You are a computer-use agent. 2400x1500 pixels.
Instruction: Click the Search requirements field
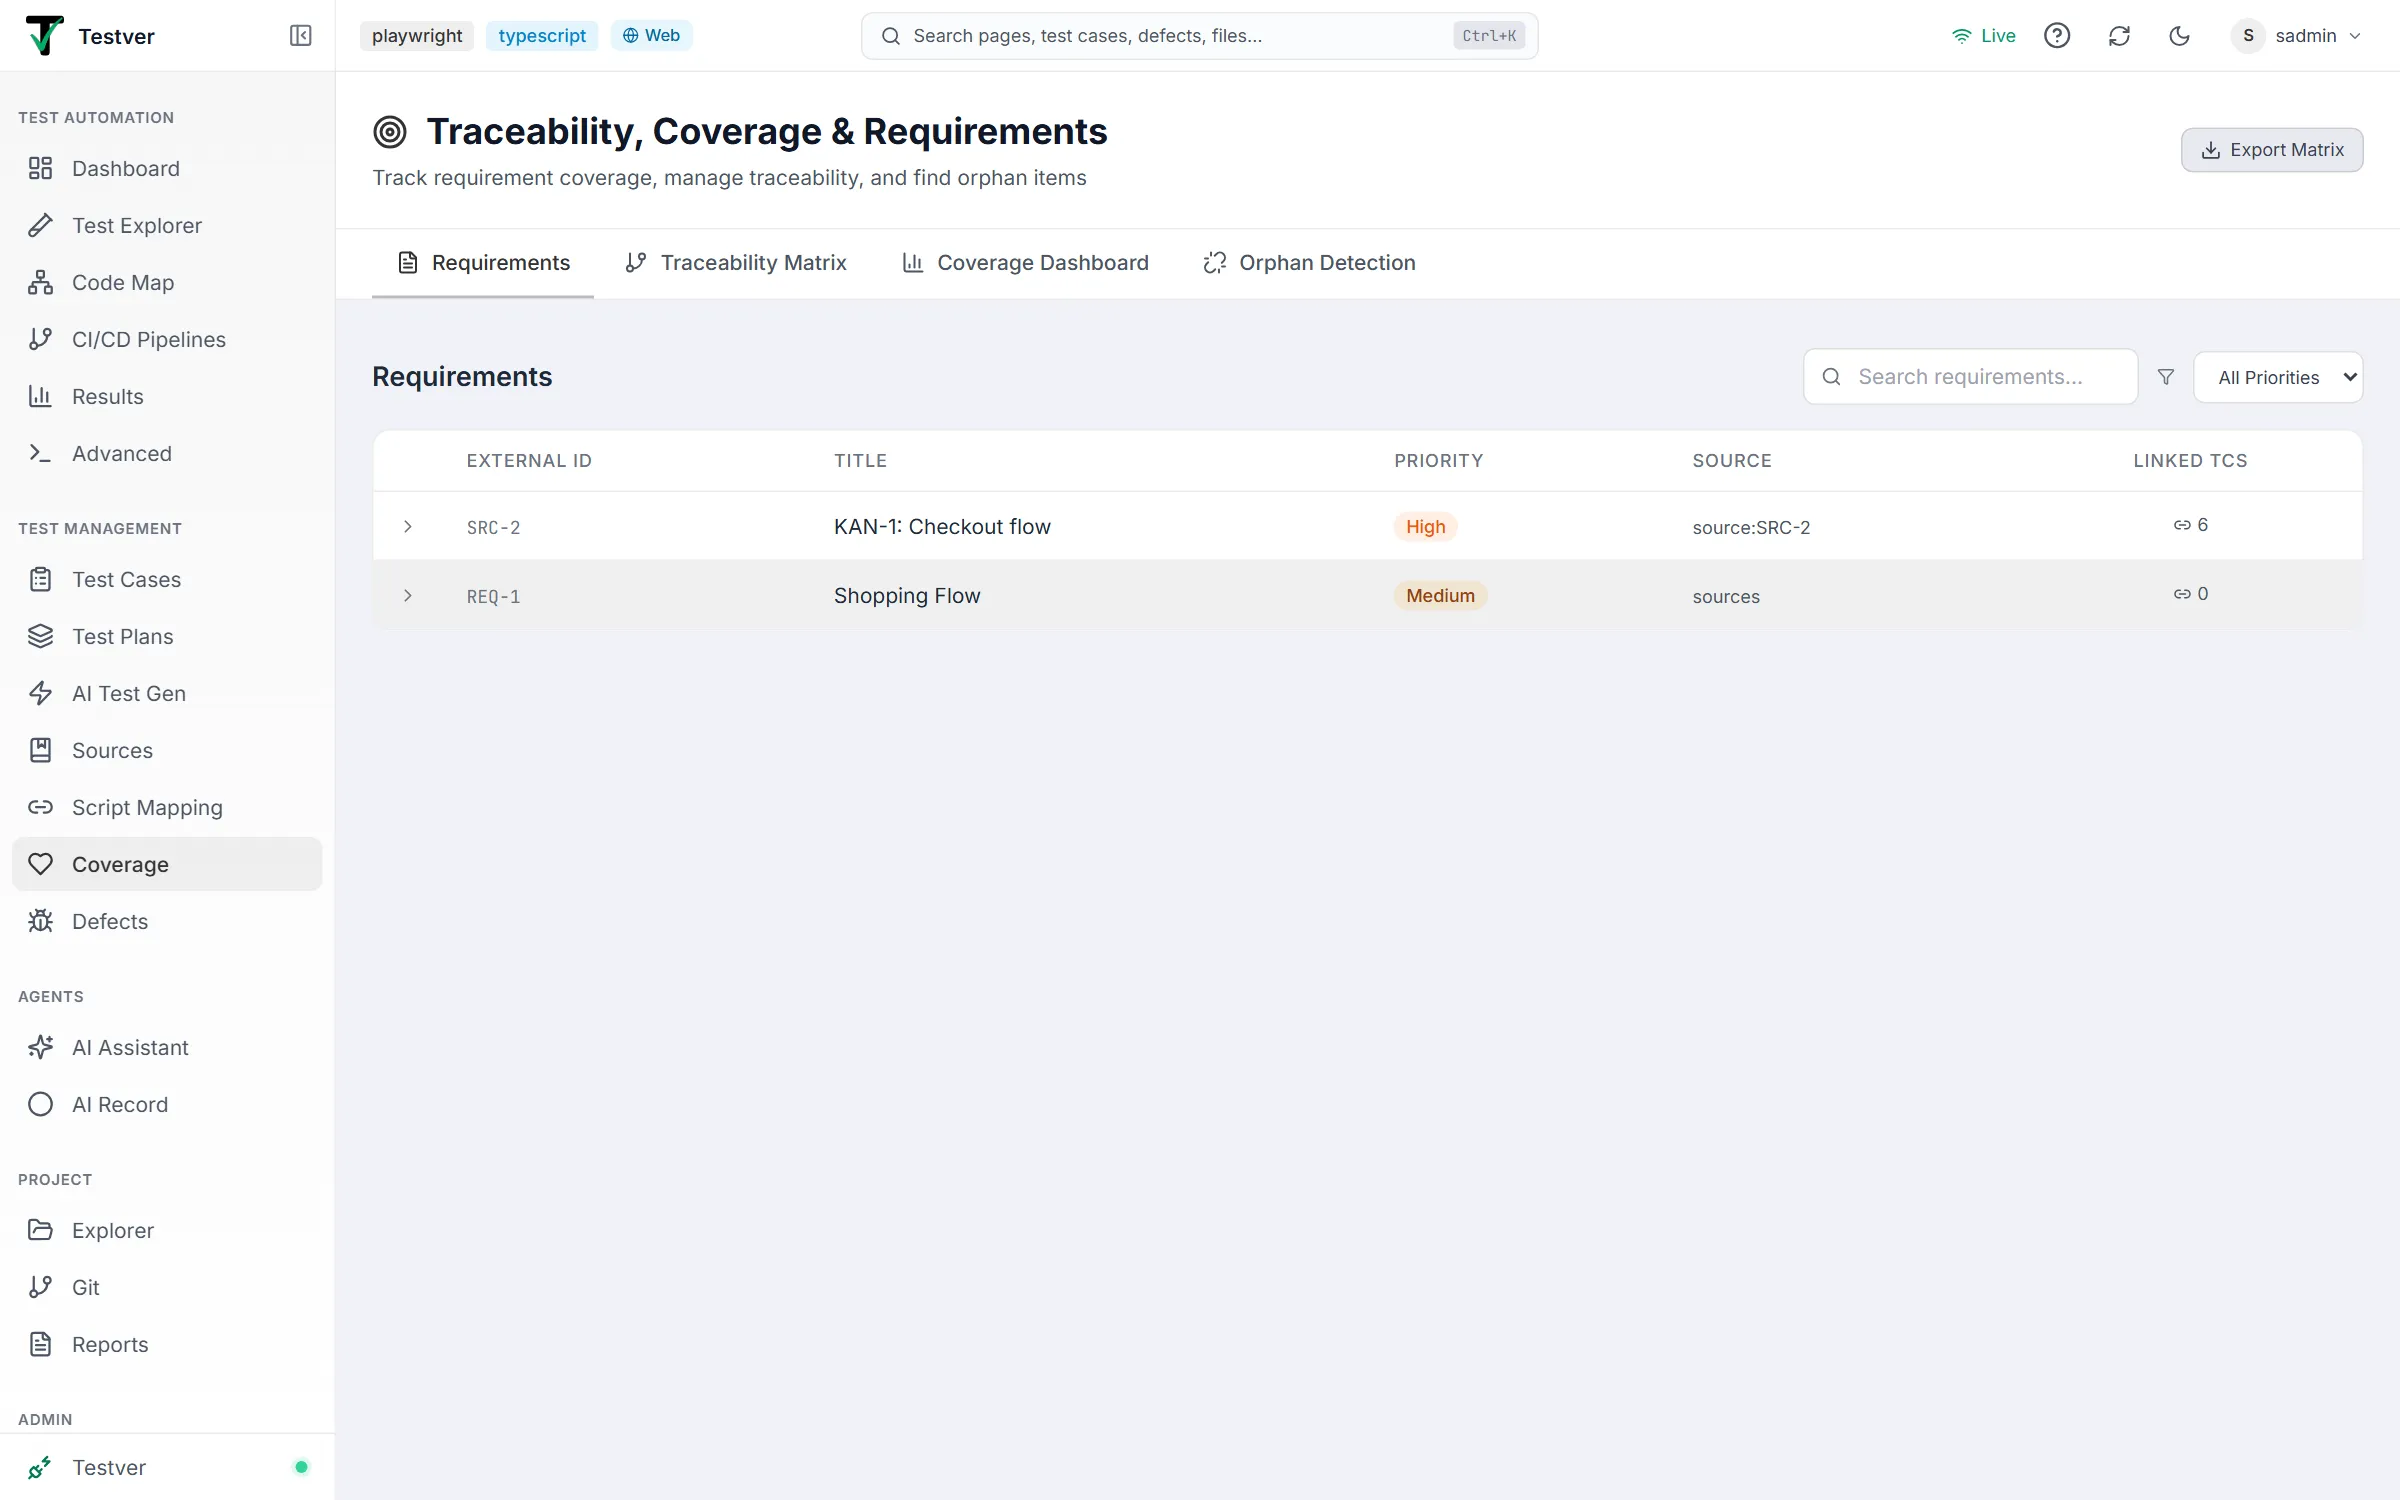1970,377
